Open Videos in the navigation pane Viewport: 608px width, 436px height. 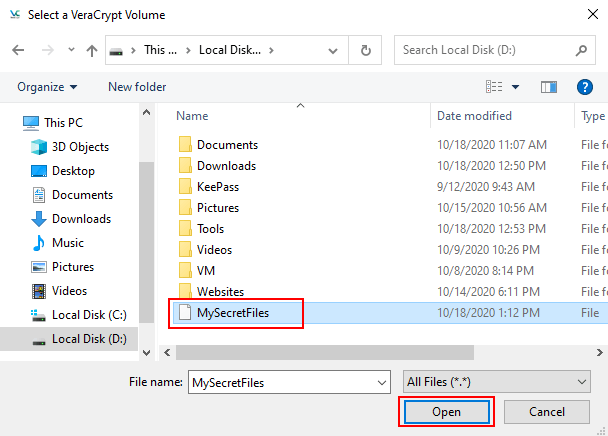tap(59, 291)
